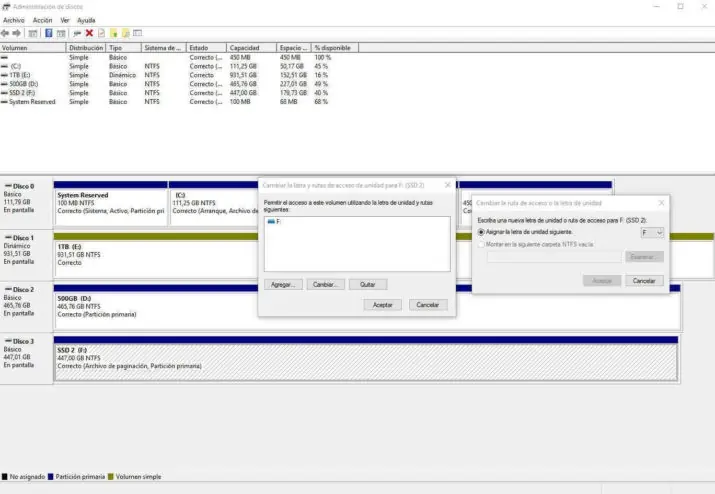Click the '447,00 GB' capacity cell in the volume list
The image size is (715, 494).
[x=243, y=93]
